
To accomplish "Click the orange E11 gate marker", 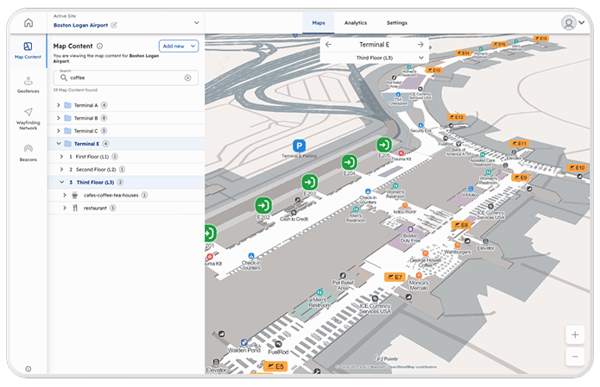I will (519, 144).
